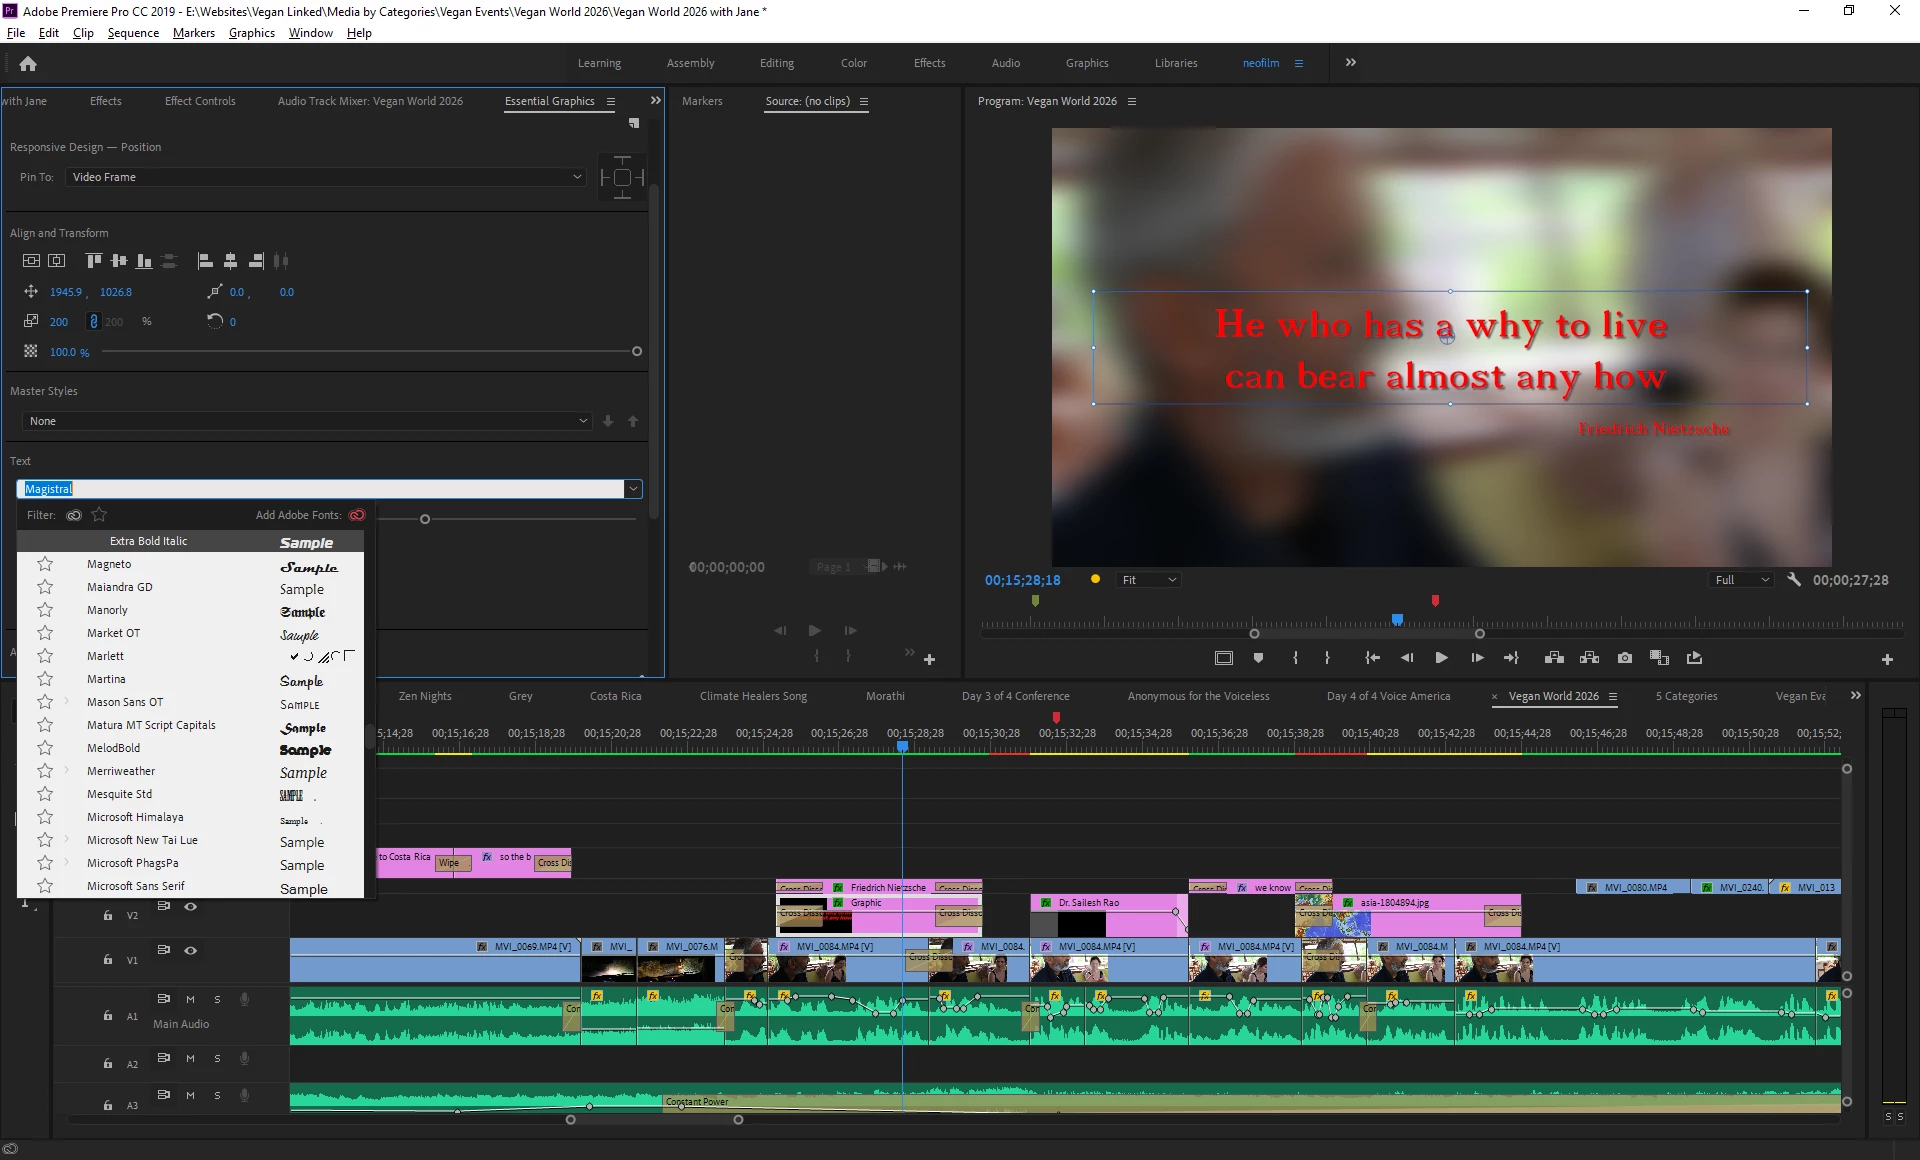Open Program monitor settings wrench
1920x1160 pixels.
tap(1794, 580)
